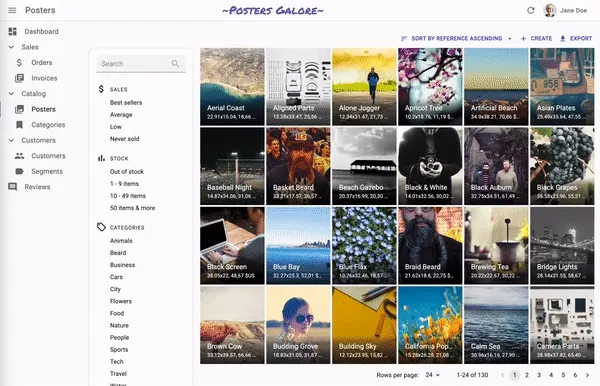Image resolution: width=600 pixels, height=386 pixels.
Task: Select Posters in the sidebar
Action: pyautogui.click(x=43, y=109)
